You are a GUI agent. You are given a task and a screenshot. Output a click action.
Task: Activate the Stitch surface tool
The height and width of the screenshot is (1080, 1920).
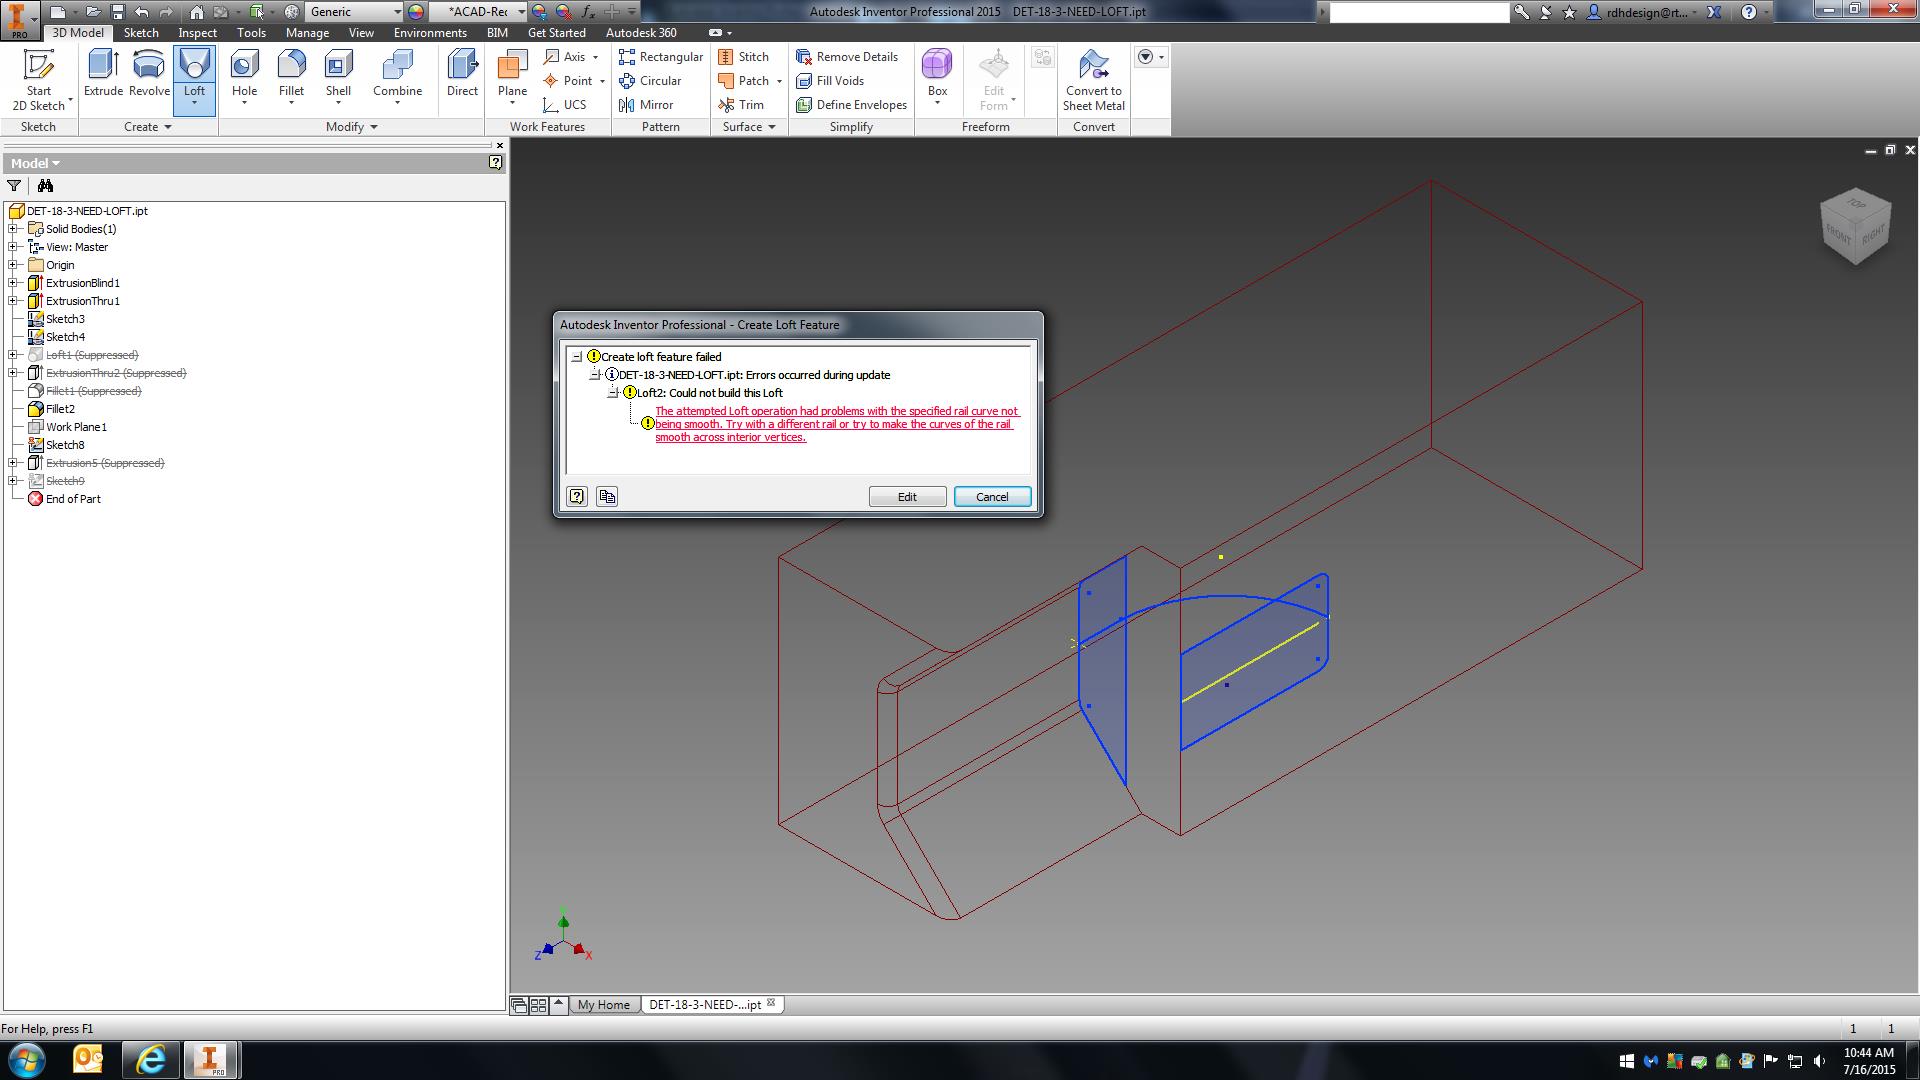[747, 56]
